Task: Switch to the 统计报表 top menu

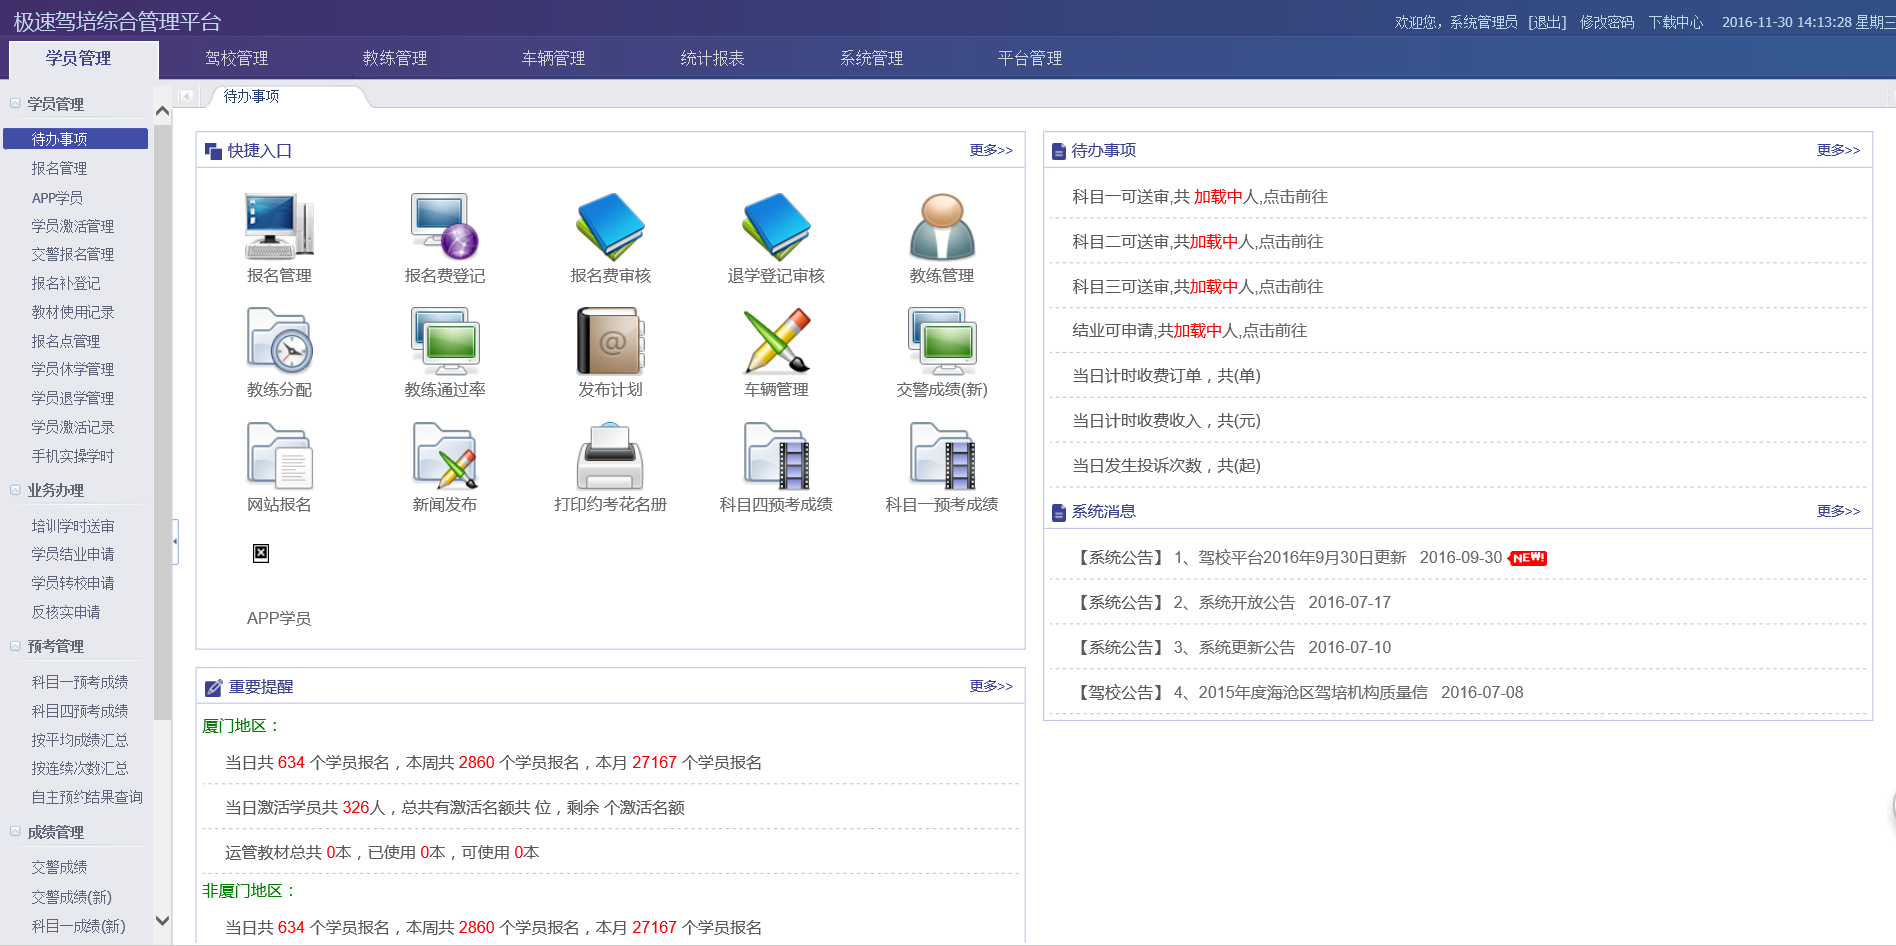Action: pyautogui.click(x=712, y=58)
